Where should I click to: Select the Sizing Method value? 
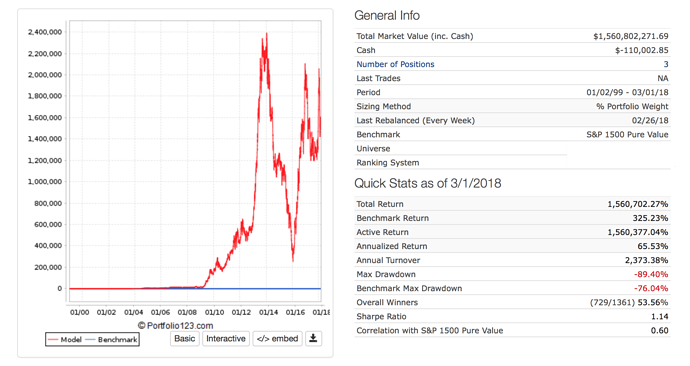click(x=632, y=106)
